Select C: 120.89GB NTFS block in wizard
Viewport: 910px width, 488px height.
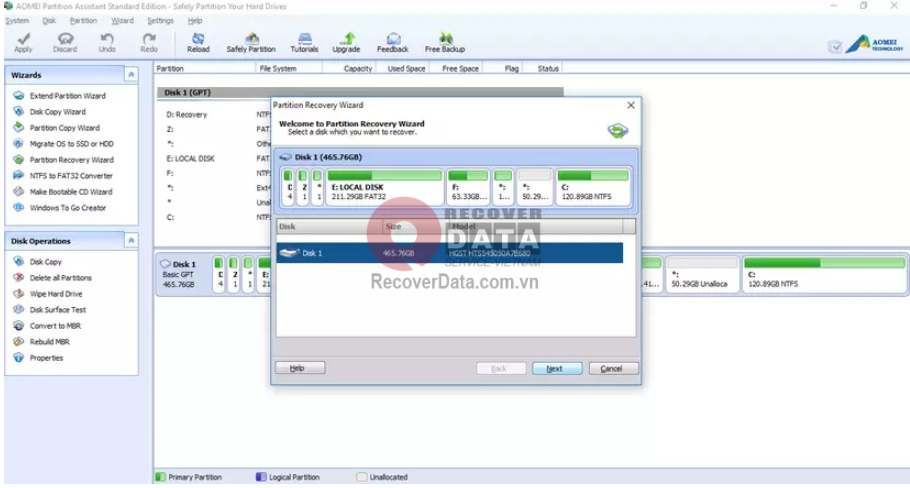pyautogui.click(x=593, y=186)
